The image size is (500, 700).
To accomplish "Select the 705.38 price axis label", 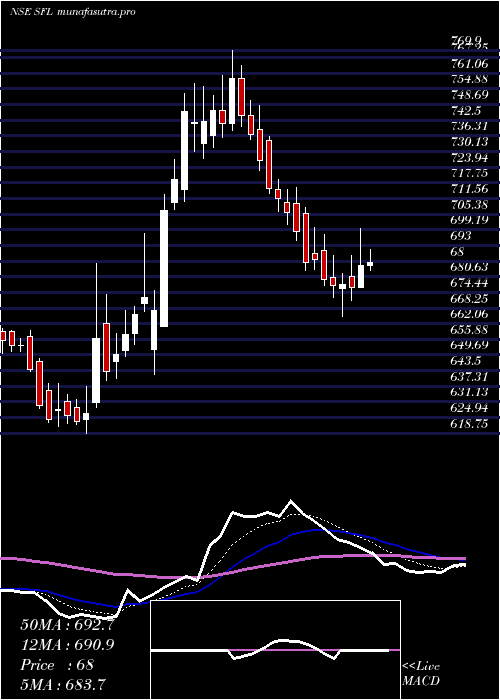I will tap(469, 204).
